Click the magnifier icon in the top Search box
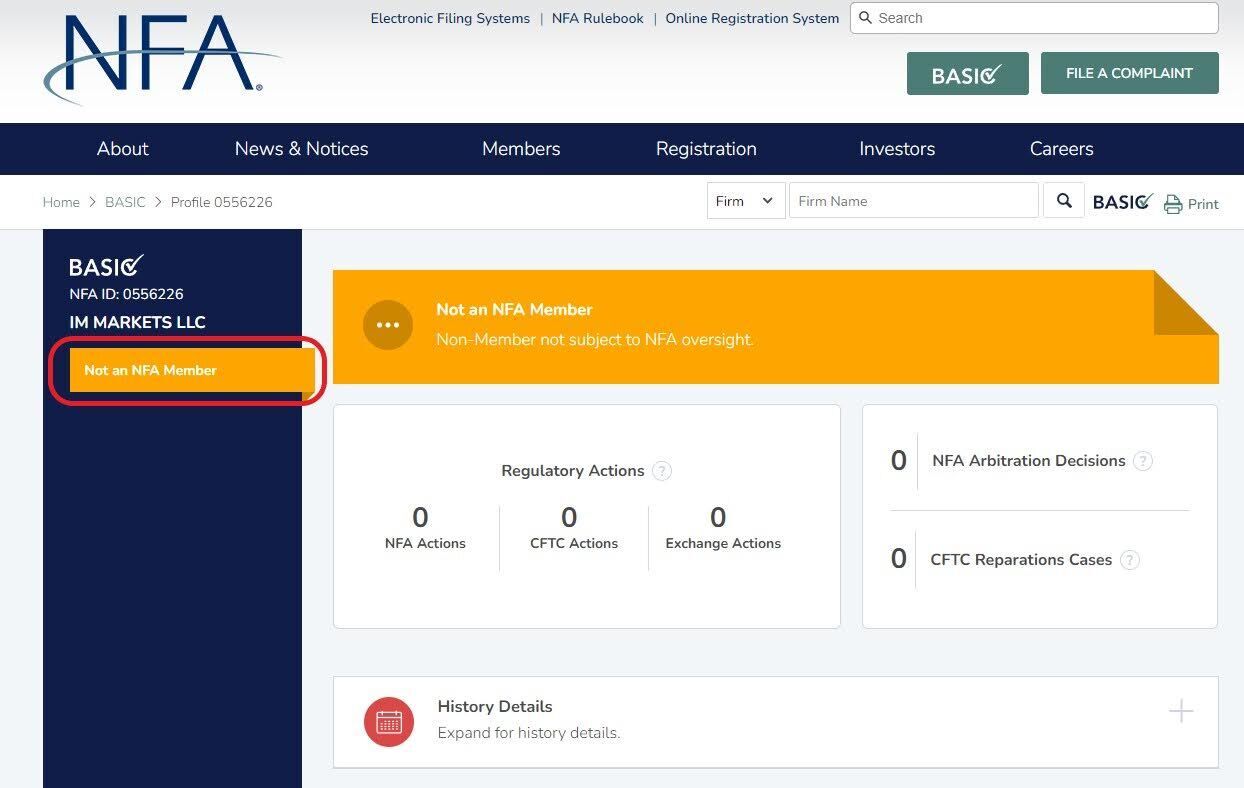Viewport: 1244px width, 788px height. (x=866, y=18)
